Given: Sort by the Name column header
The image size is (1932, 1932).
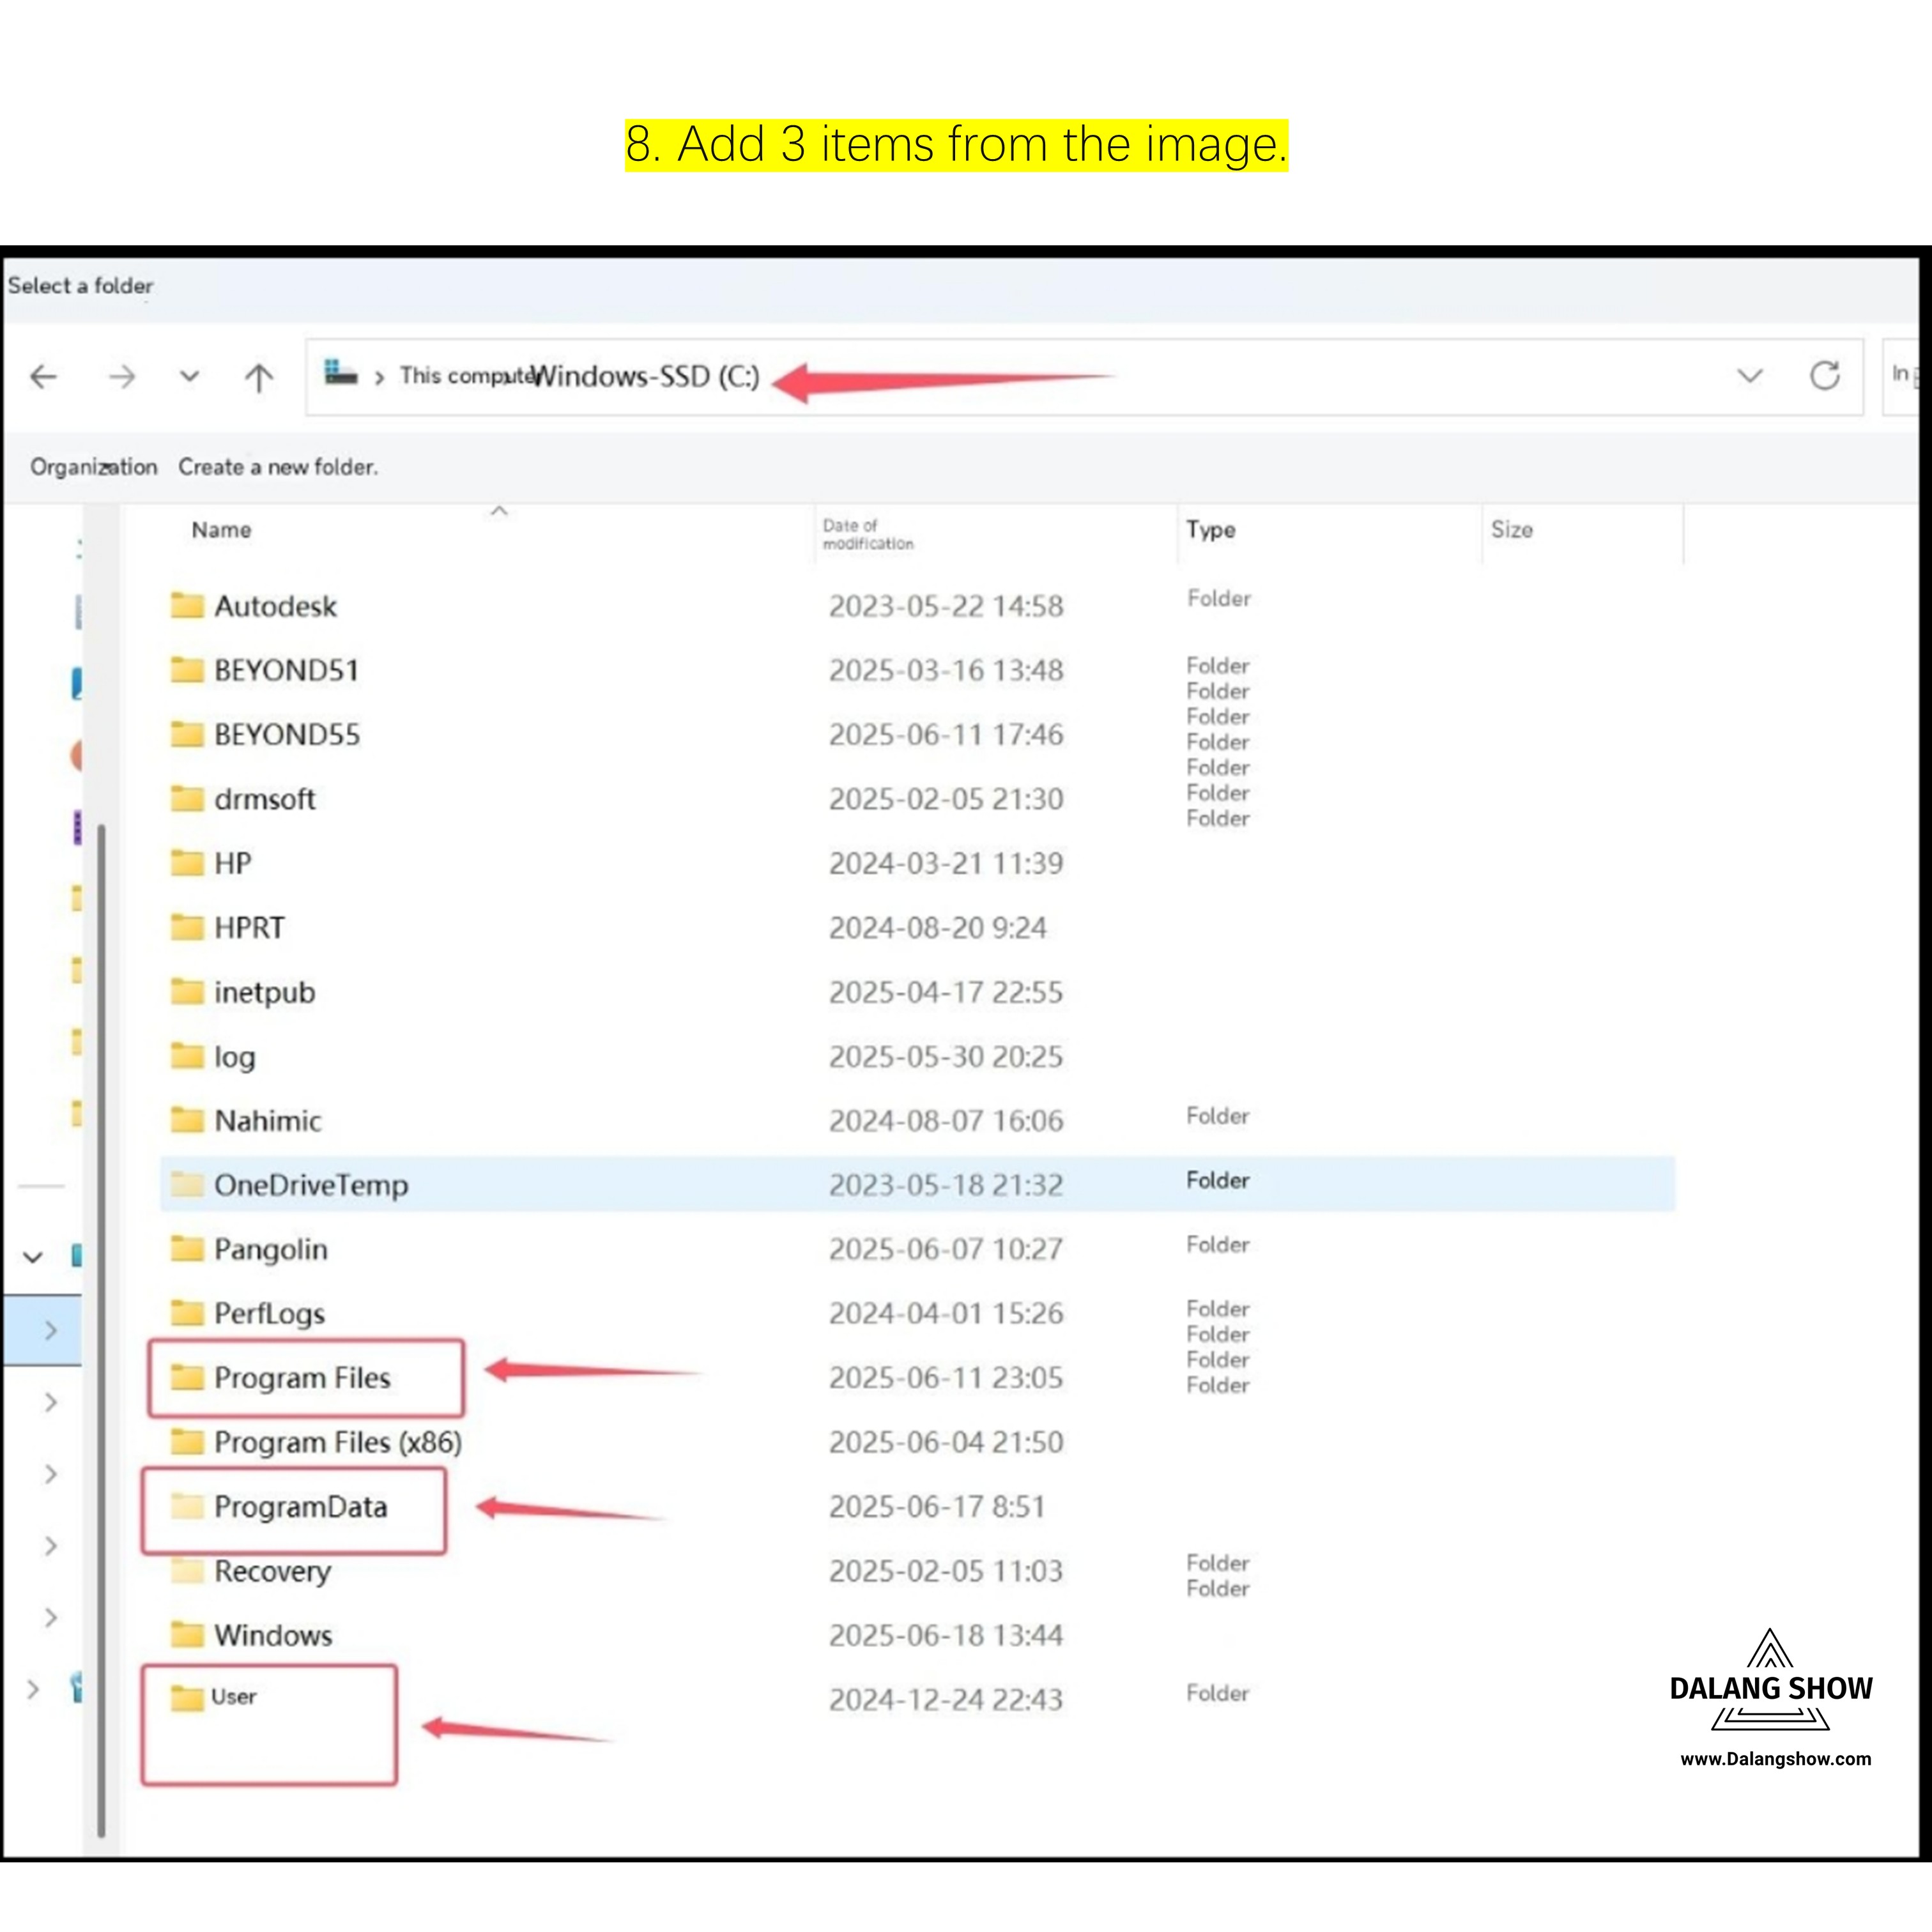Looking at the screenshot, I should click(221, 530).
